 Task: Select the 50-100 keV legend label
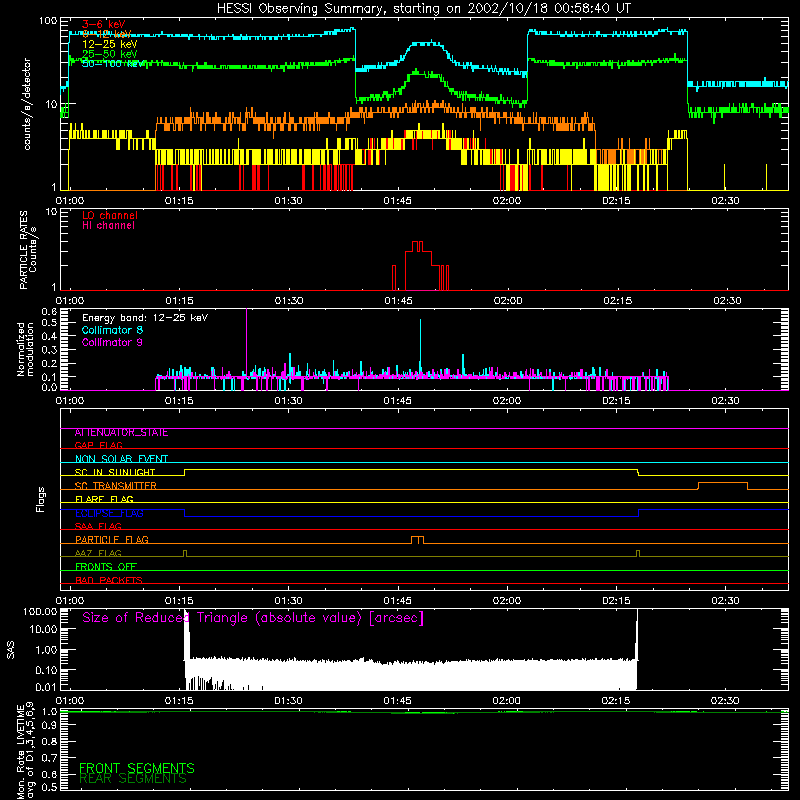[x=112, y=64]
